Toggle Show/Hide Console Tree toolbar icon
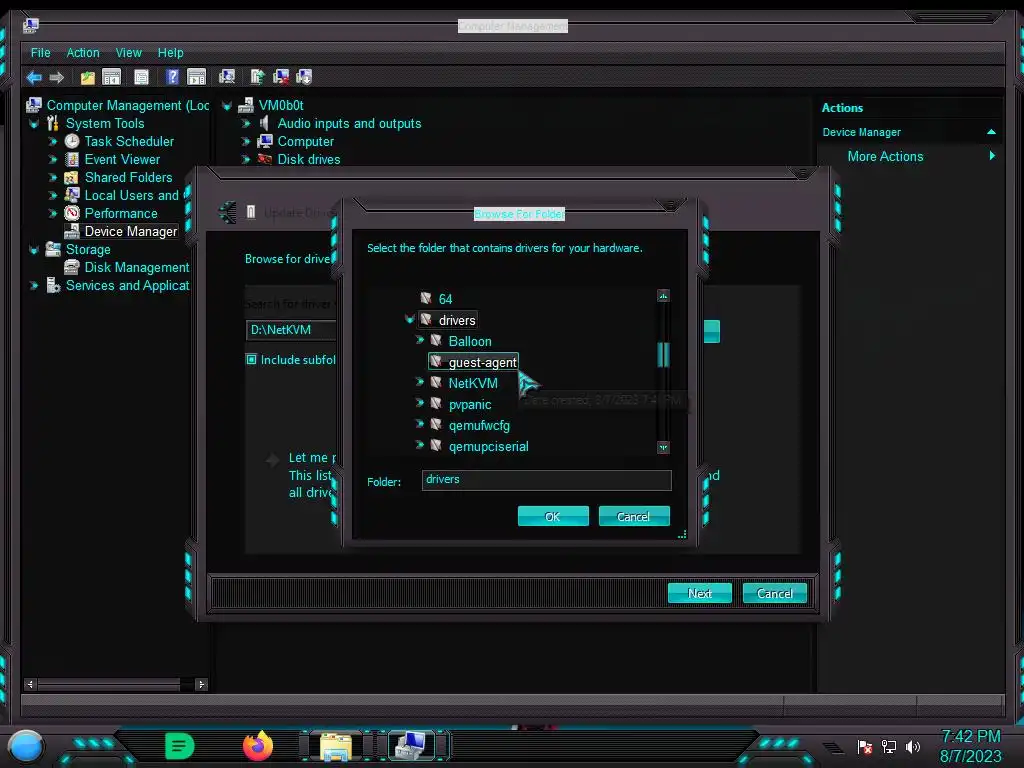Image resolution: width=1024 pixels, height=768 pixels. coord(112,77)
